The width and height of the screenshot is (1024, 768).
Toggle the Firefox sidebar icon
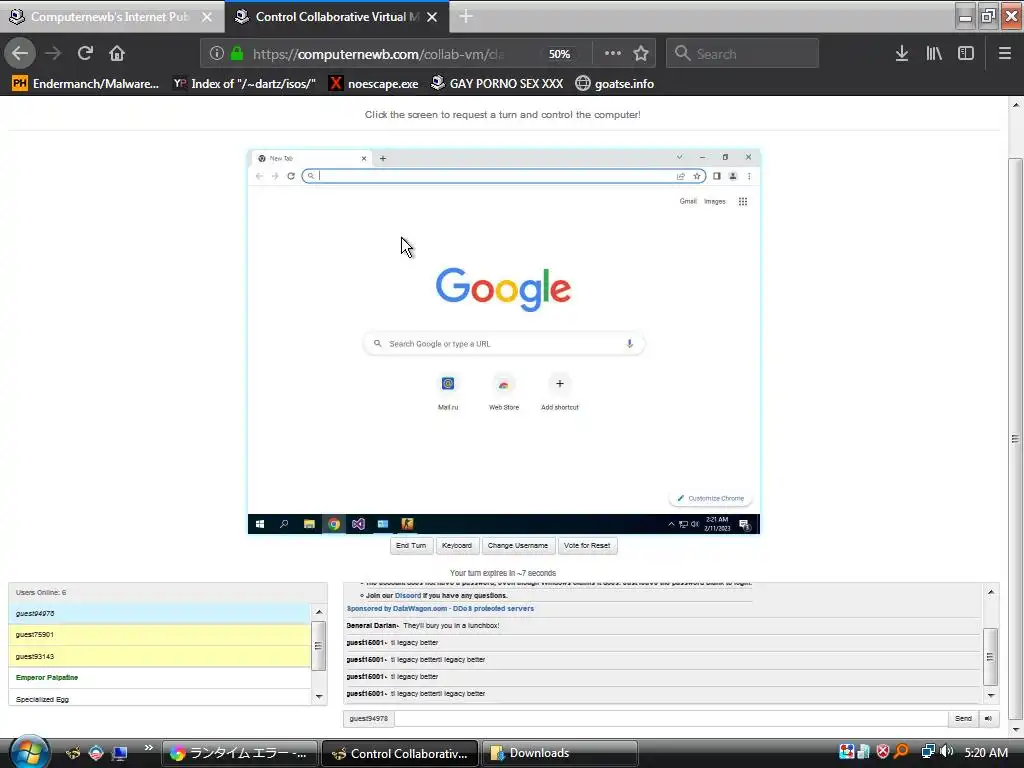tap(966, 54)
